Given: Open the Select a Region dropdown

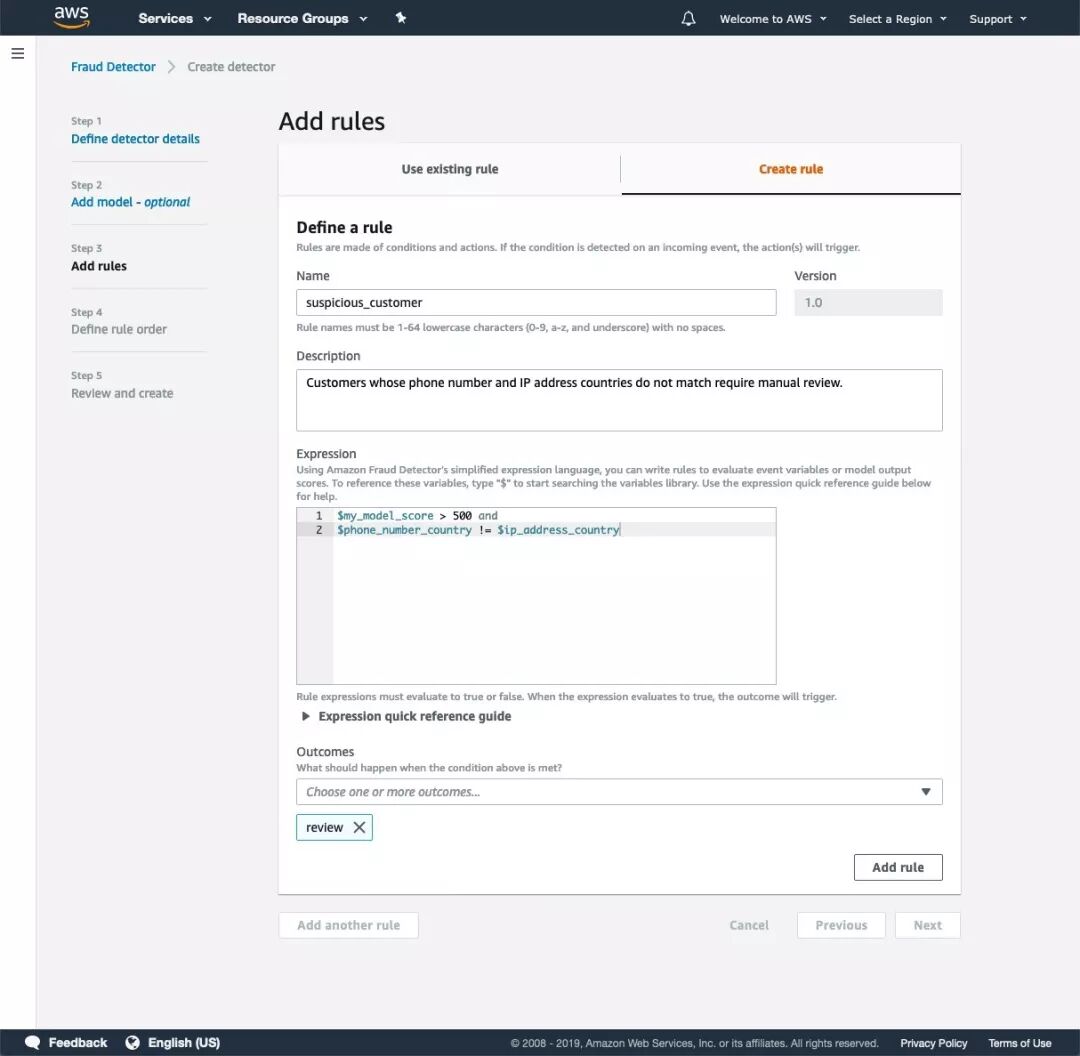Looking at the screenshot, I should pyautogui.click(x=897, y=19).
